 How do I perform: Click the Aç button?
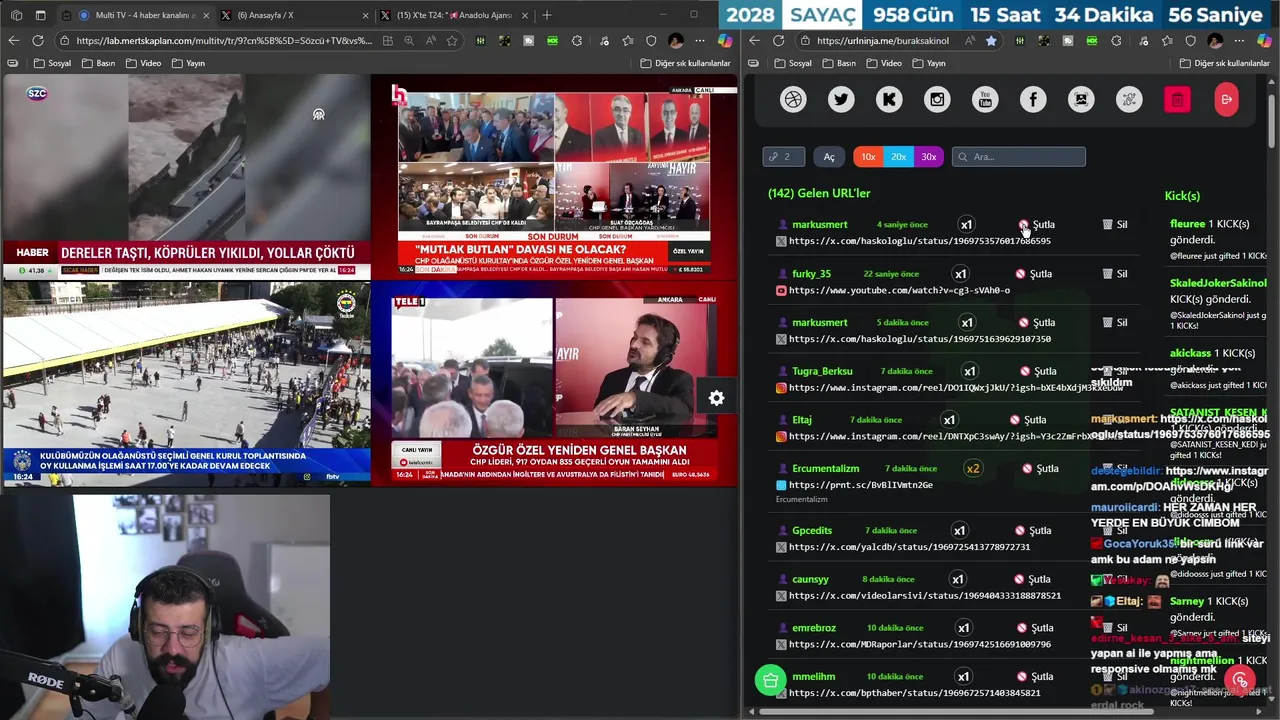pos(829,157)
